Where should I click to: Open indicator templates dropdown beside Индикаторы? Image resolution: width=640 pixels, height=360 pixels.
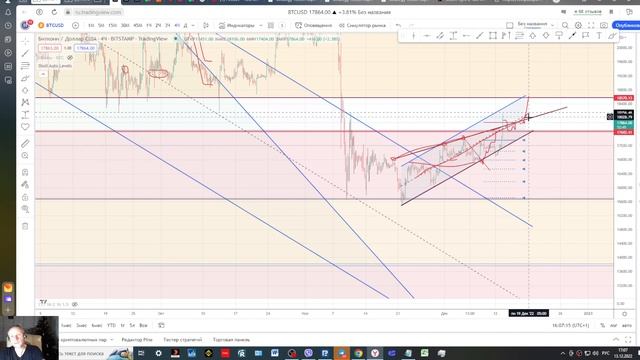[x=260, y=25]
